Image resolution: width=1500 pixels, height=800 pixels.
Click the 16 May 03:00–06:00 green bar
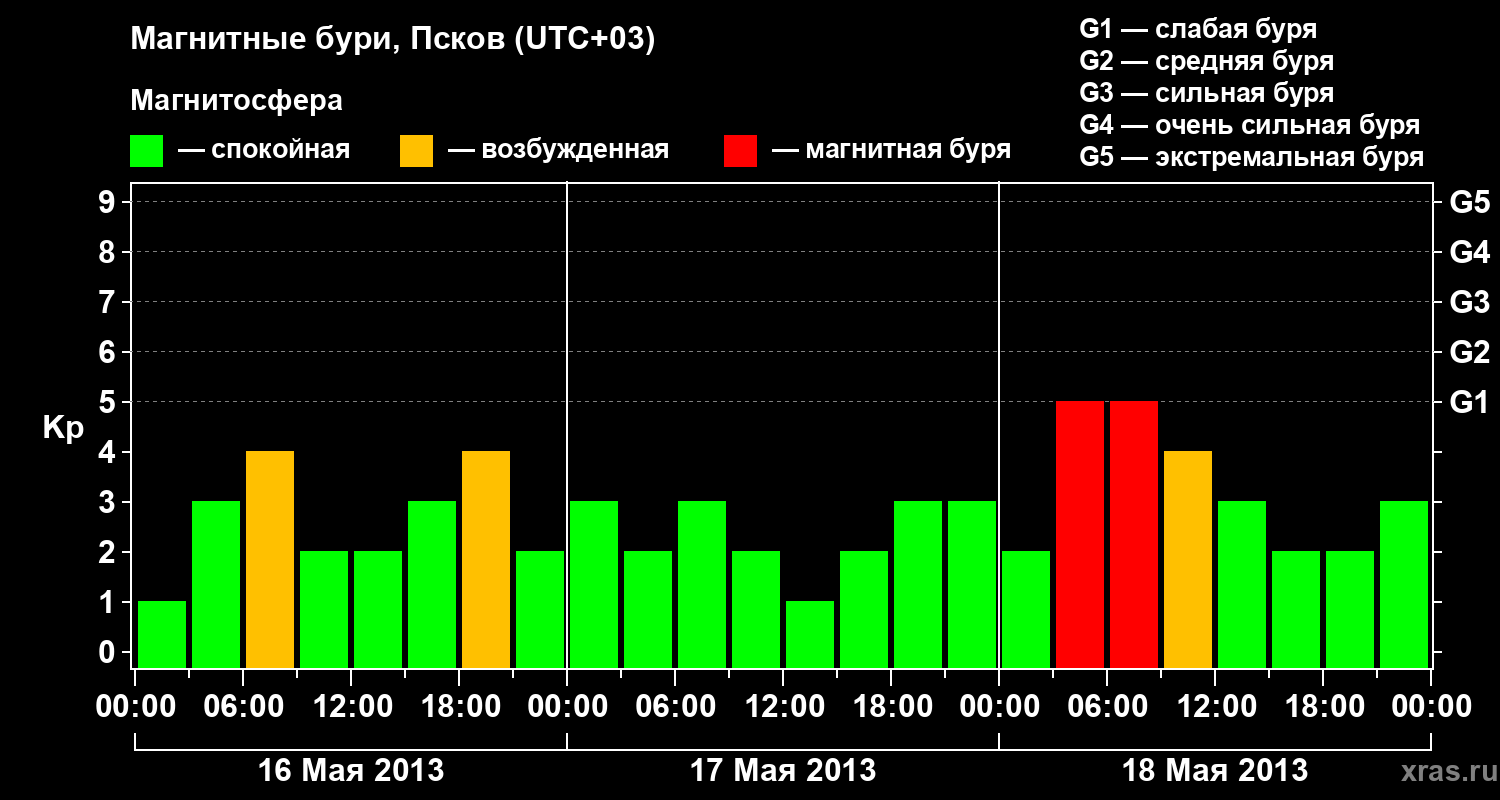pyautogui.click(x=216, y=584)
